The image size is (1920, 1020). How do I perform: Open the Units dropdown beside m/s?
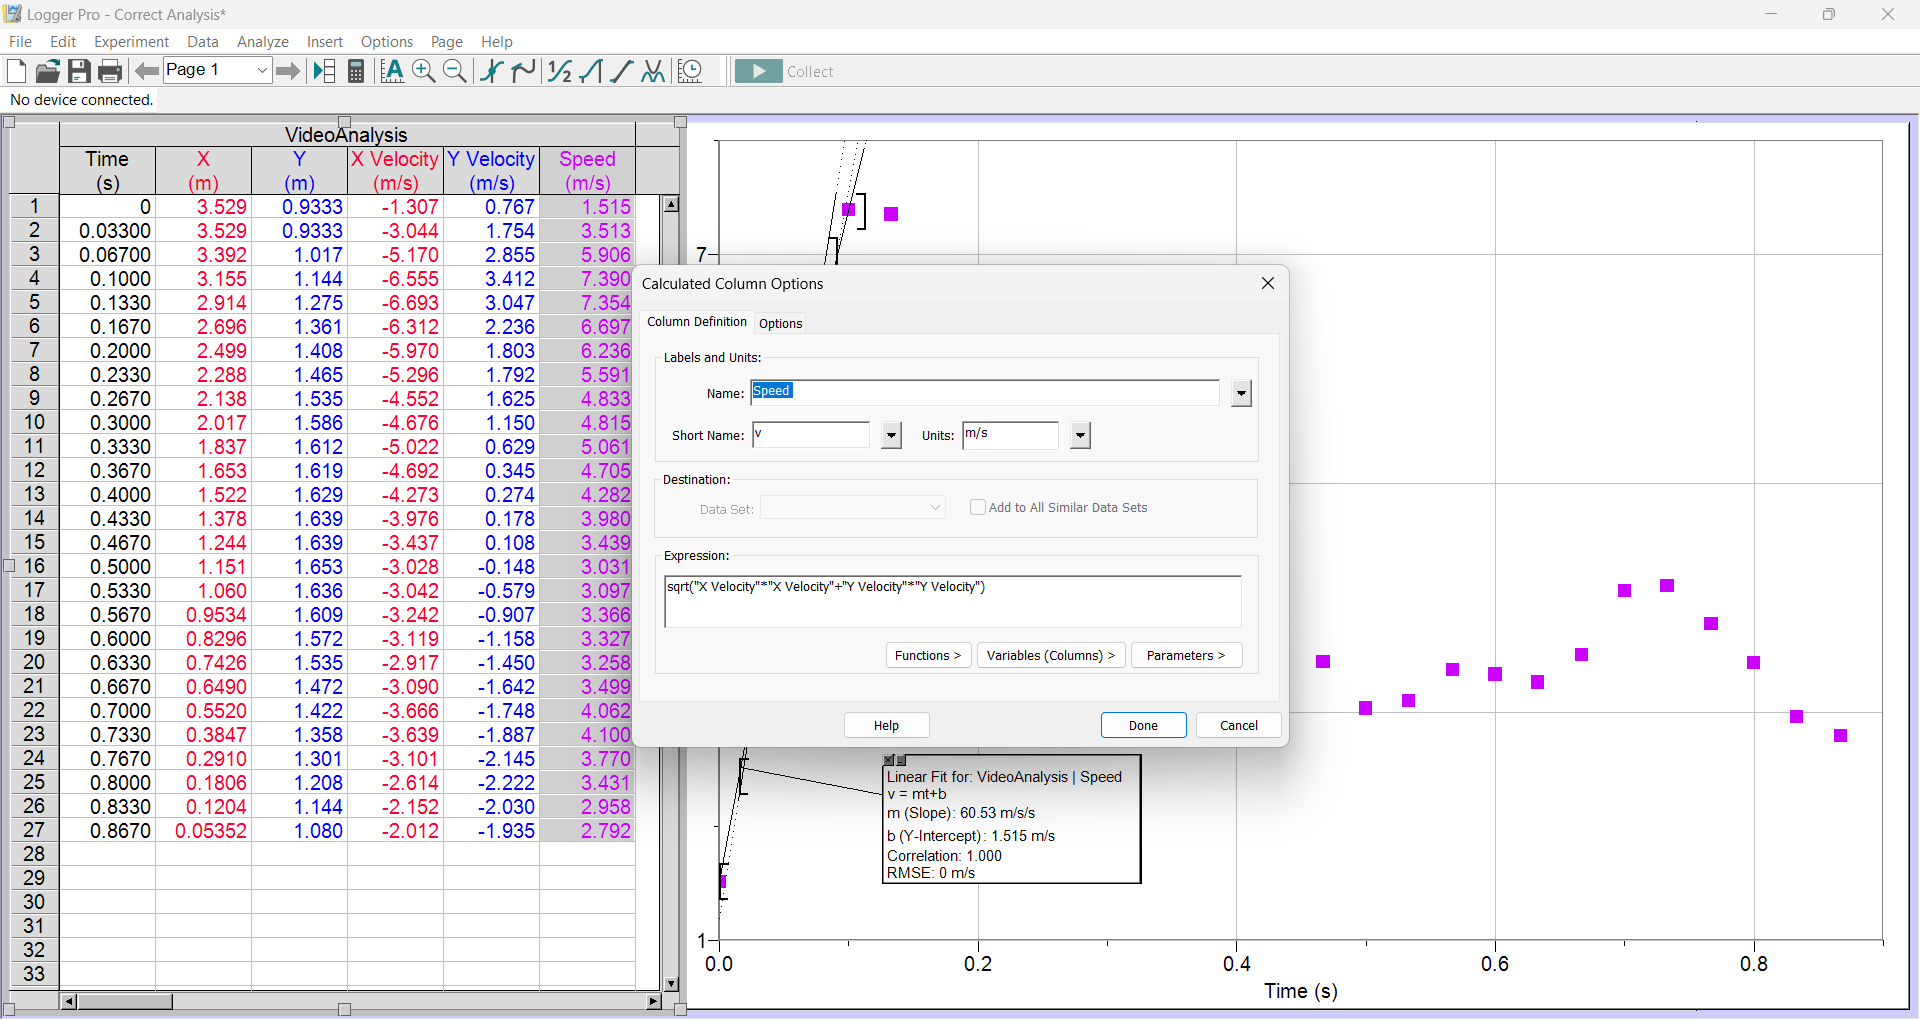pyautogui.click(x=1079, y=435)
